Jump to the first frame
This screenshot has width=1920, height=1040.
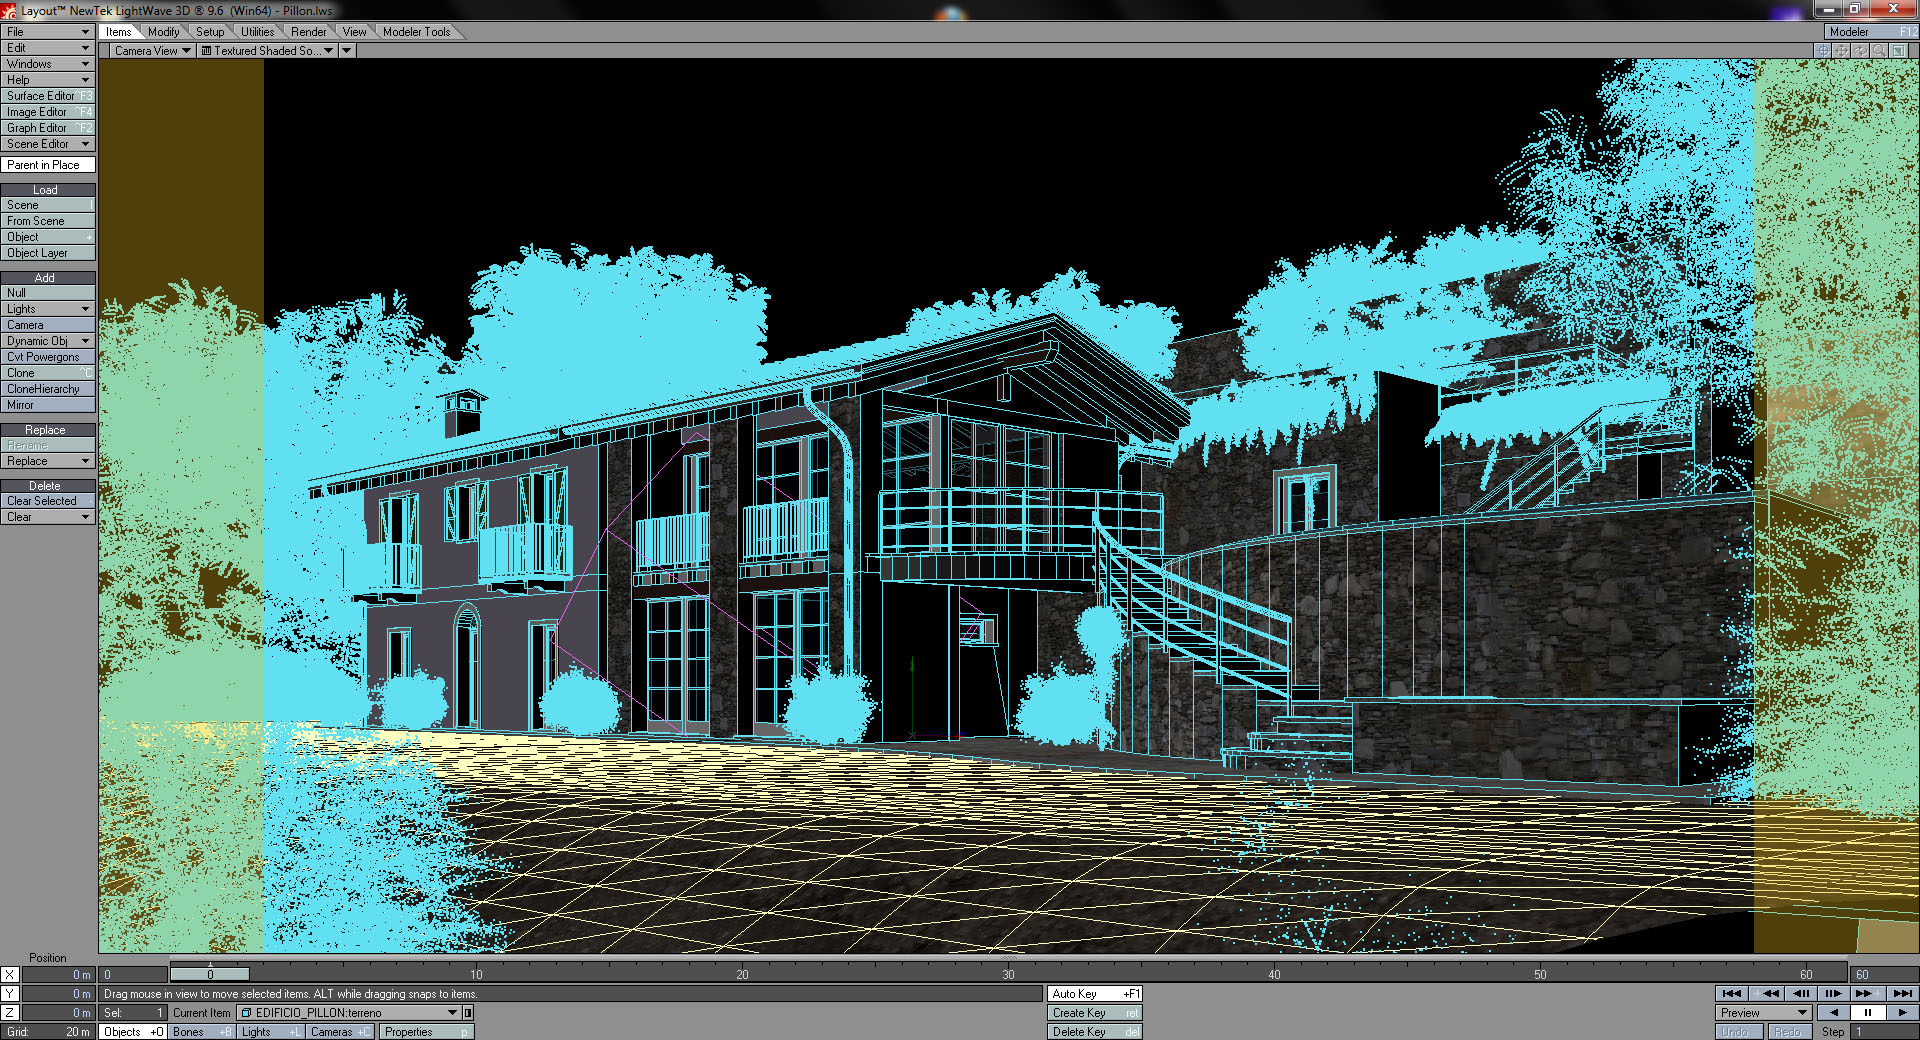click(1732, 993)
